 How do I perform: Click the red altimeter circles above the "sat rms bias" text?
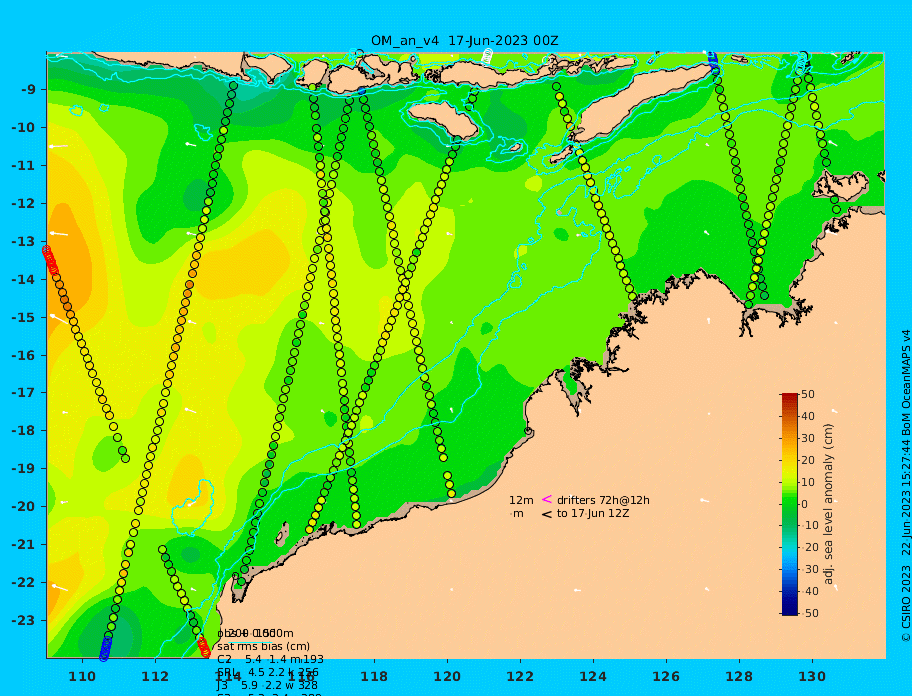pyautogui.click(x=203, y=647)
